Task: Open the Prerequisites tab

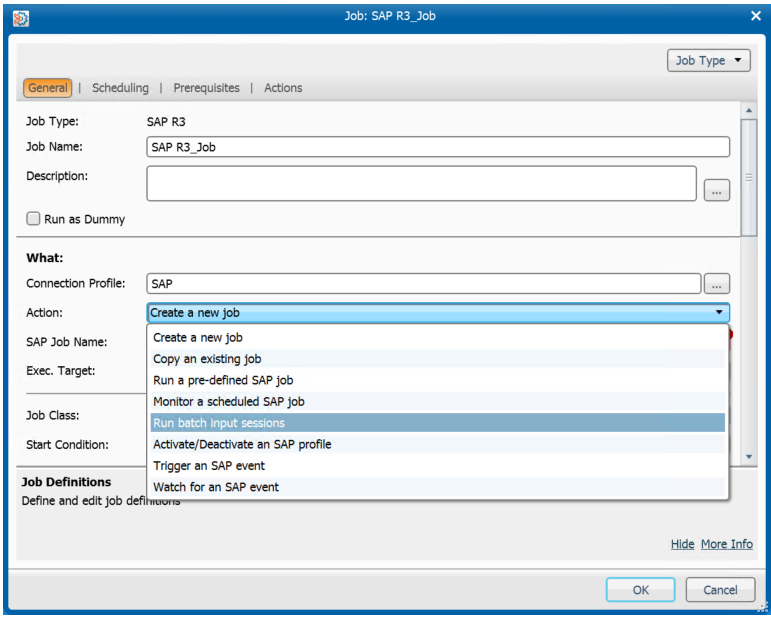Action: [207, 88]
